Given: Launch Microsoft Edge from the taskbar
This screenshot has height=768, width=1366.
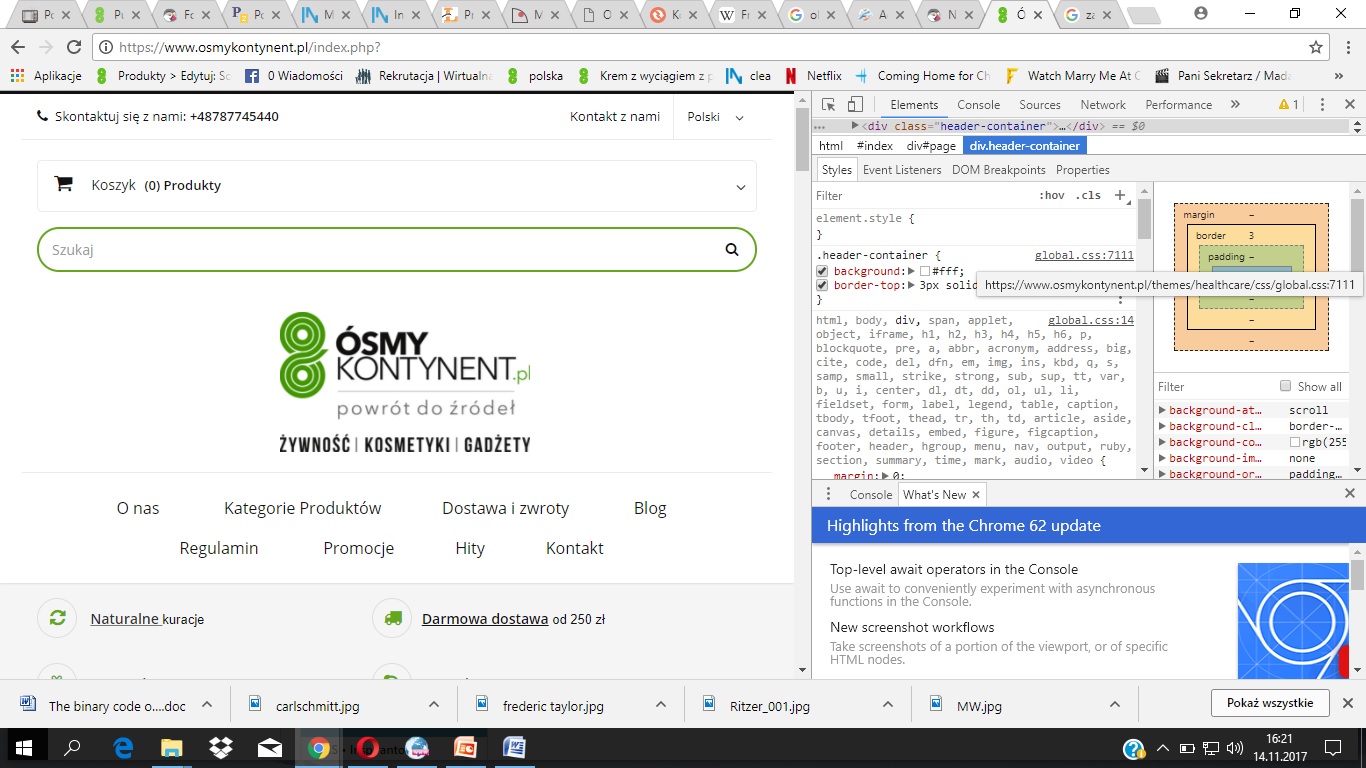Looking at the screenshot, I should click(123, 748).
